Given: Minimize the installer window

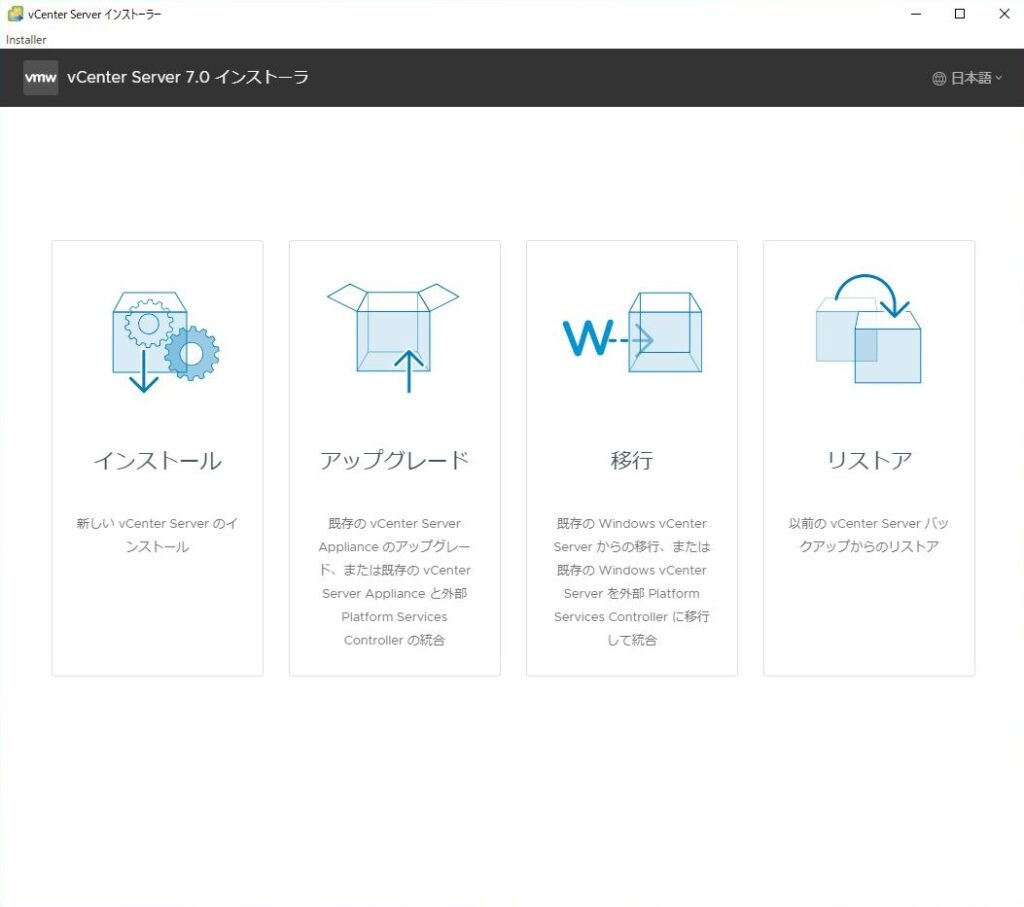Looking at the screenshot, I should (x=916, y=14).
